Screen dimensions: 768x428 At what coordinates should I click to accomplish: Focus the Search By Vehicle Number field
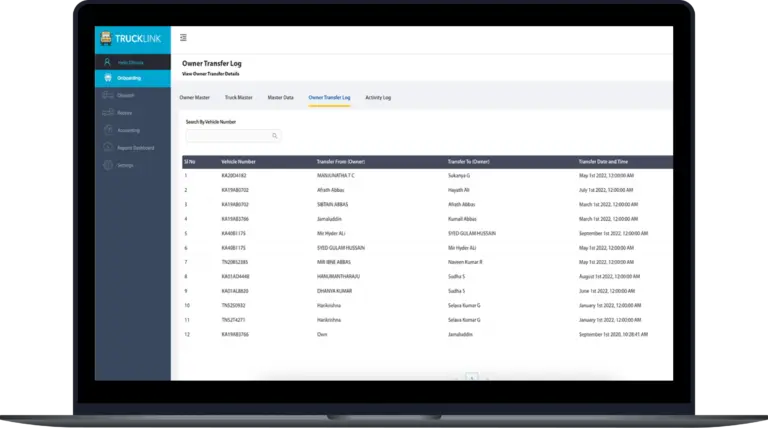click(228, 135)
